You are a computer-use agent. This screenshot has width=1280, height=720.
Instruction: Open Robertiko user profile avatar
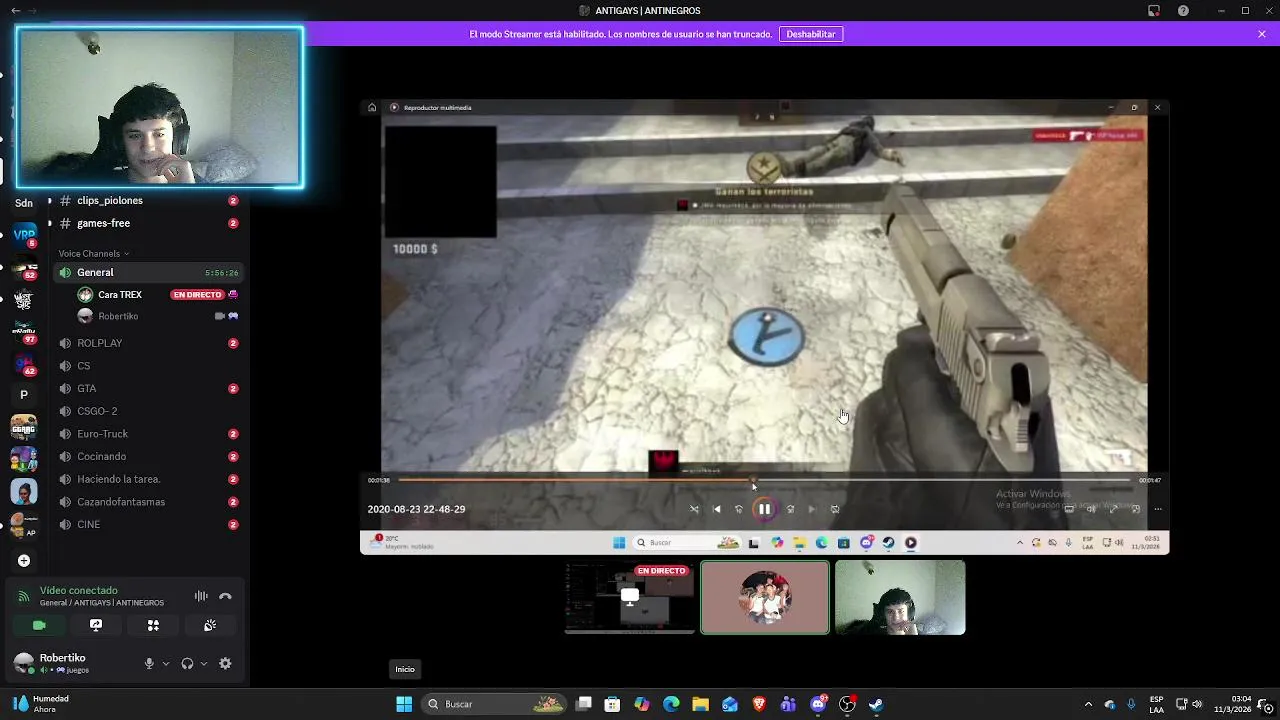tap(24, 663)
